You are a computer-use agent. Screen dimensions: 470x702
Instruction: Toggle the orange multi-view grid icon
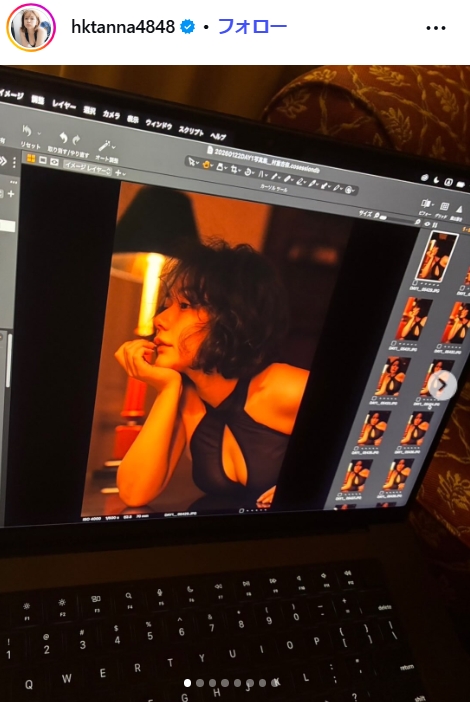click(x=31, y=158)
